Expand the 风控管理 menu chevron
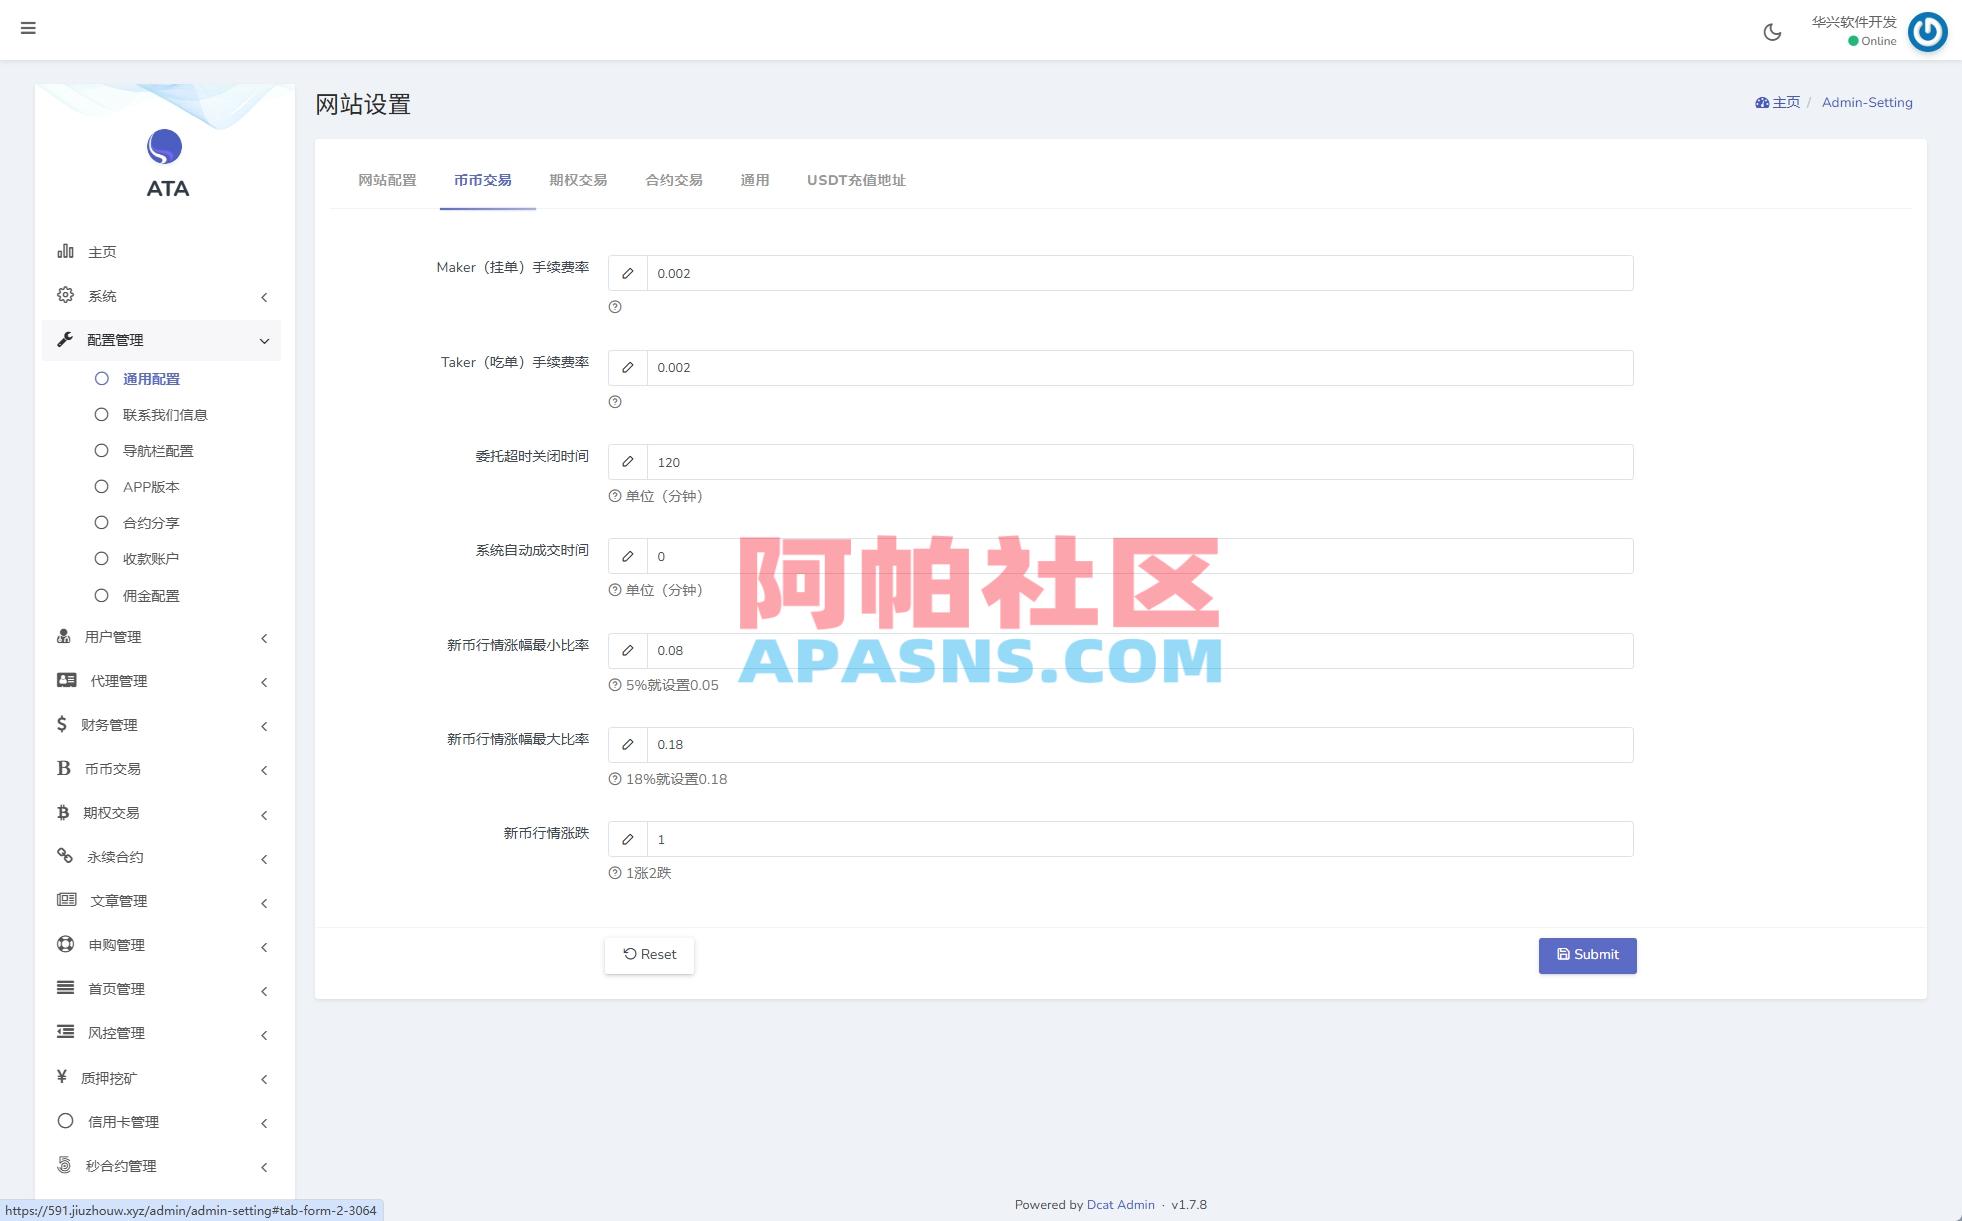 click(264, 1035)
